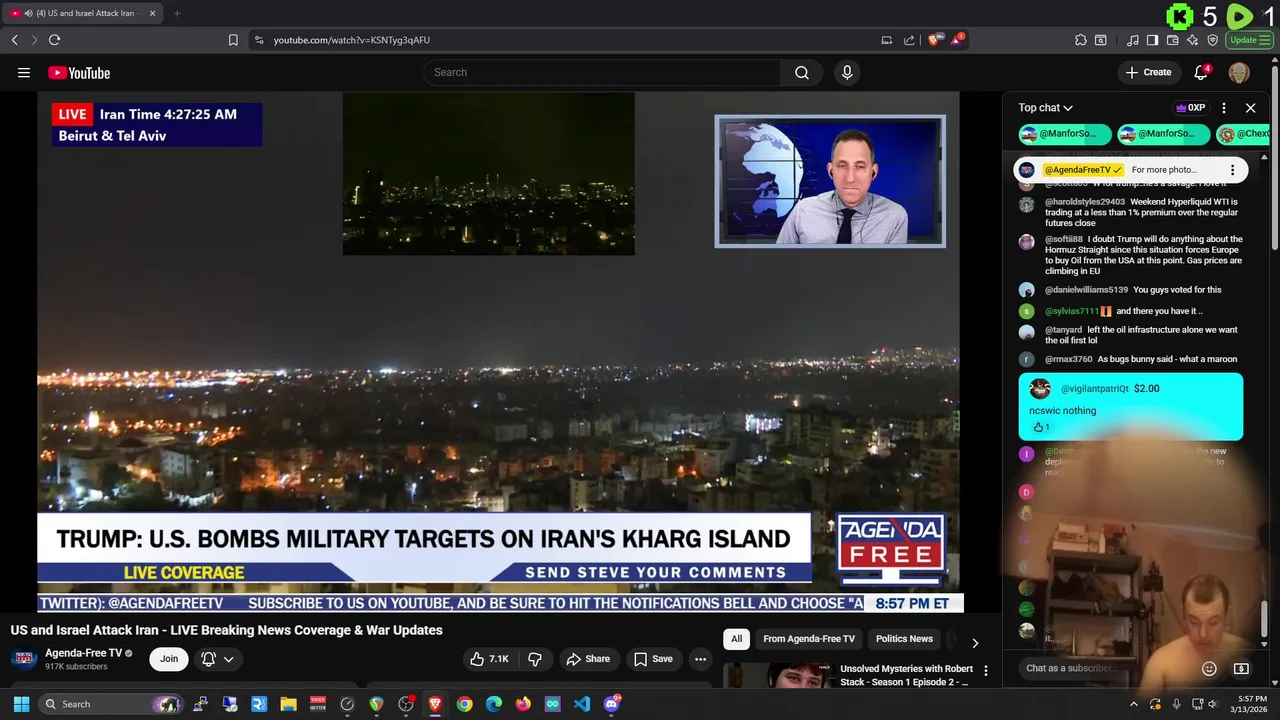Image resolution: width=1280 pixels, height=720 pixels.
Task: Dislike the video with thumbs down
Action: tap(535, 659)
